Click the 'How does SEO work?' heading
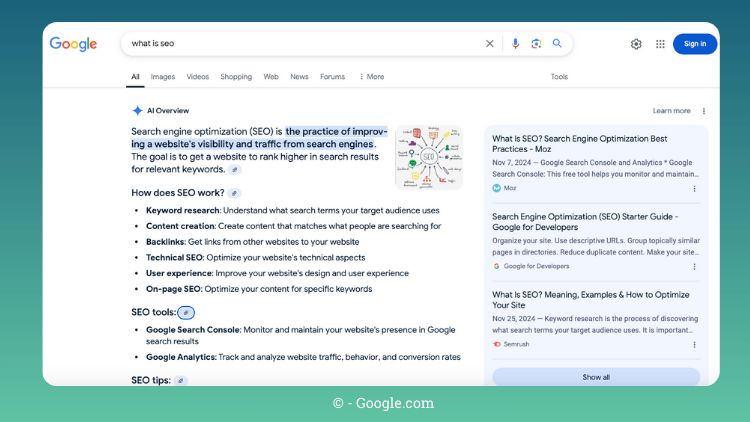The image size is (750, 422). pyautogui.click(x=178, y=193)
